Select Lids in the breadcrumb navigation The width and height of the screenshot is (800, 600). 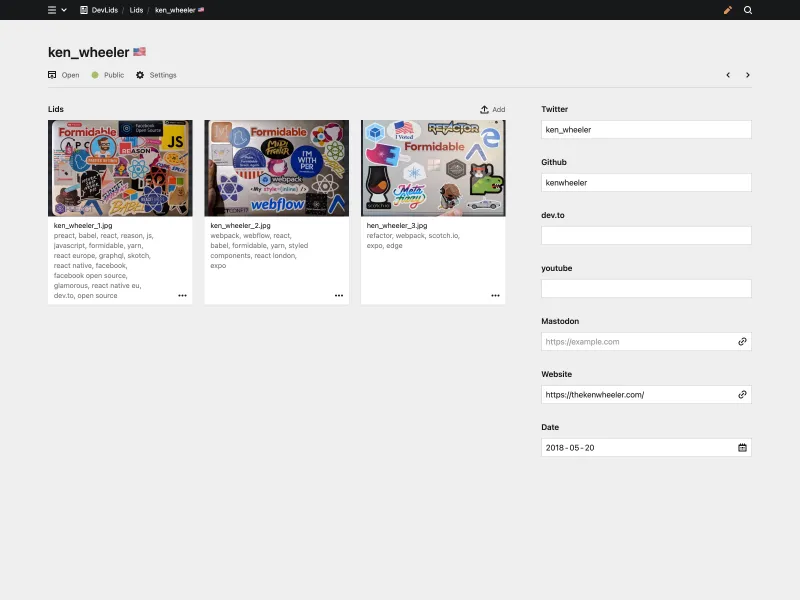pyautogui.click(x=135, y=10)
